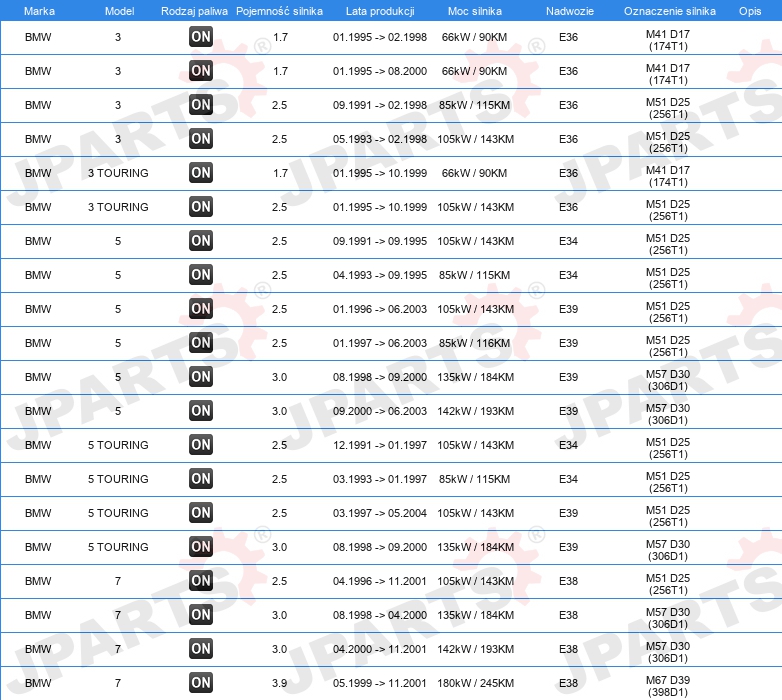
Task: Click ON icon for 3 TOURING 2.5 row
Action: [201, 207]
